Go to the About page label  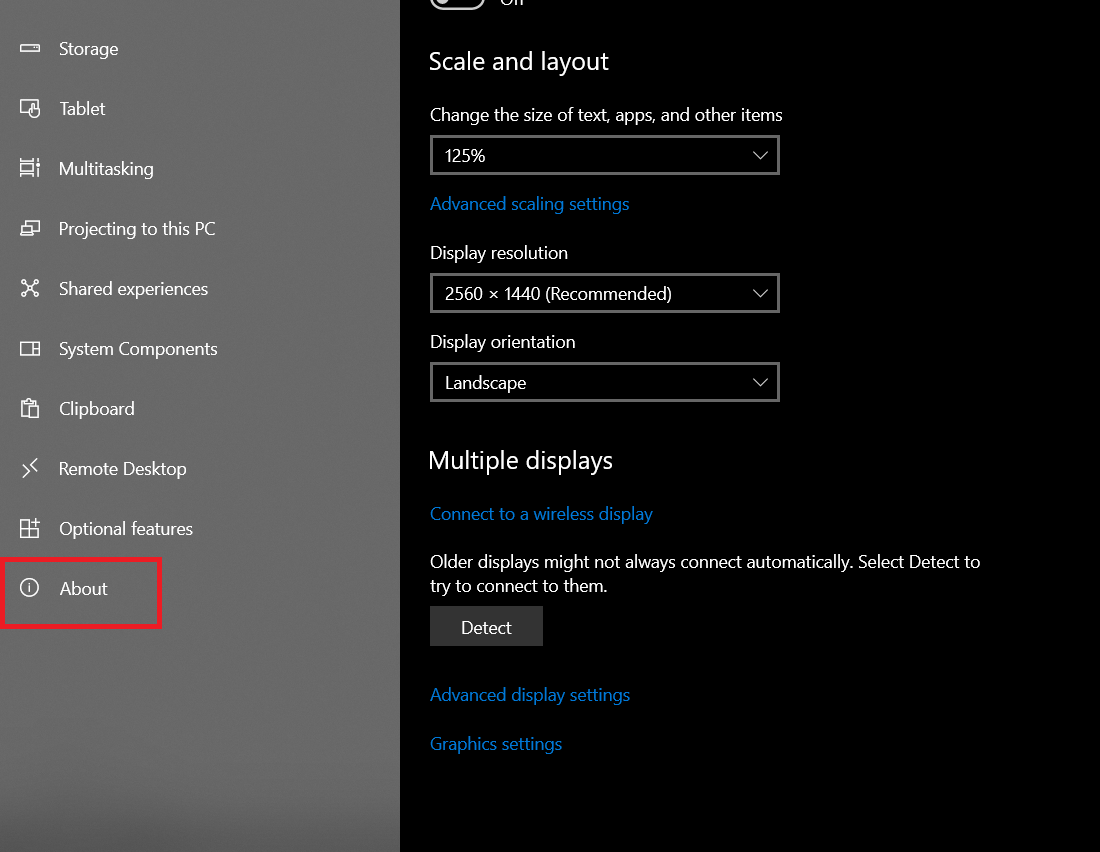83,589
